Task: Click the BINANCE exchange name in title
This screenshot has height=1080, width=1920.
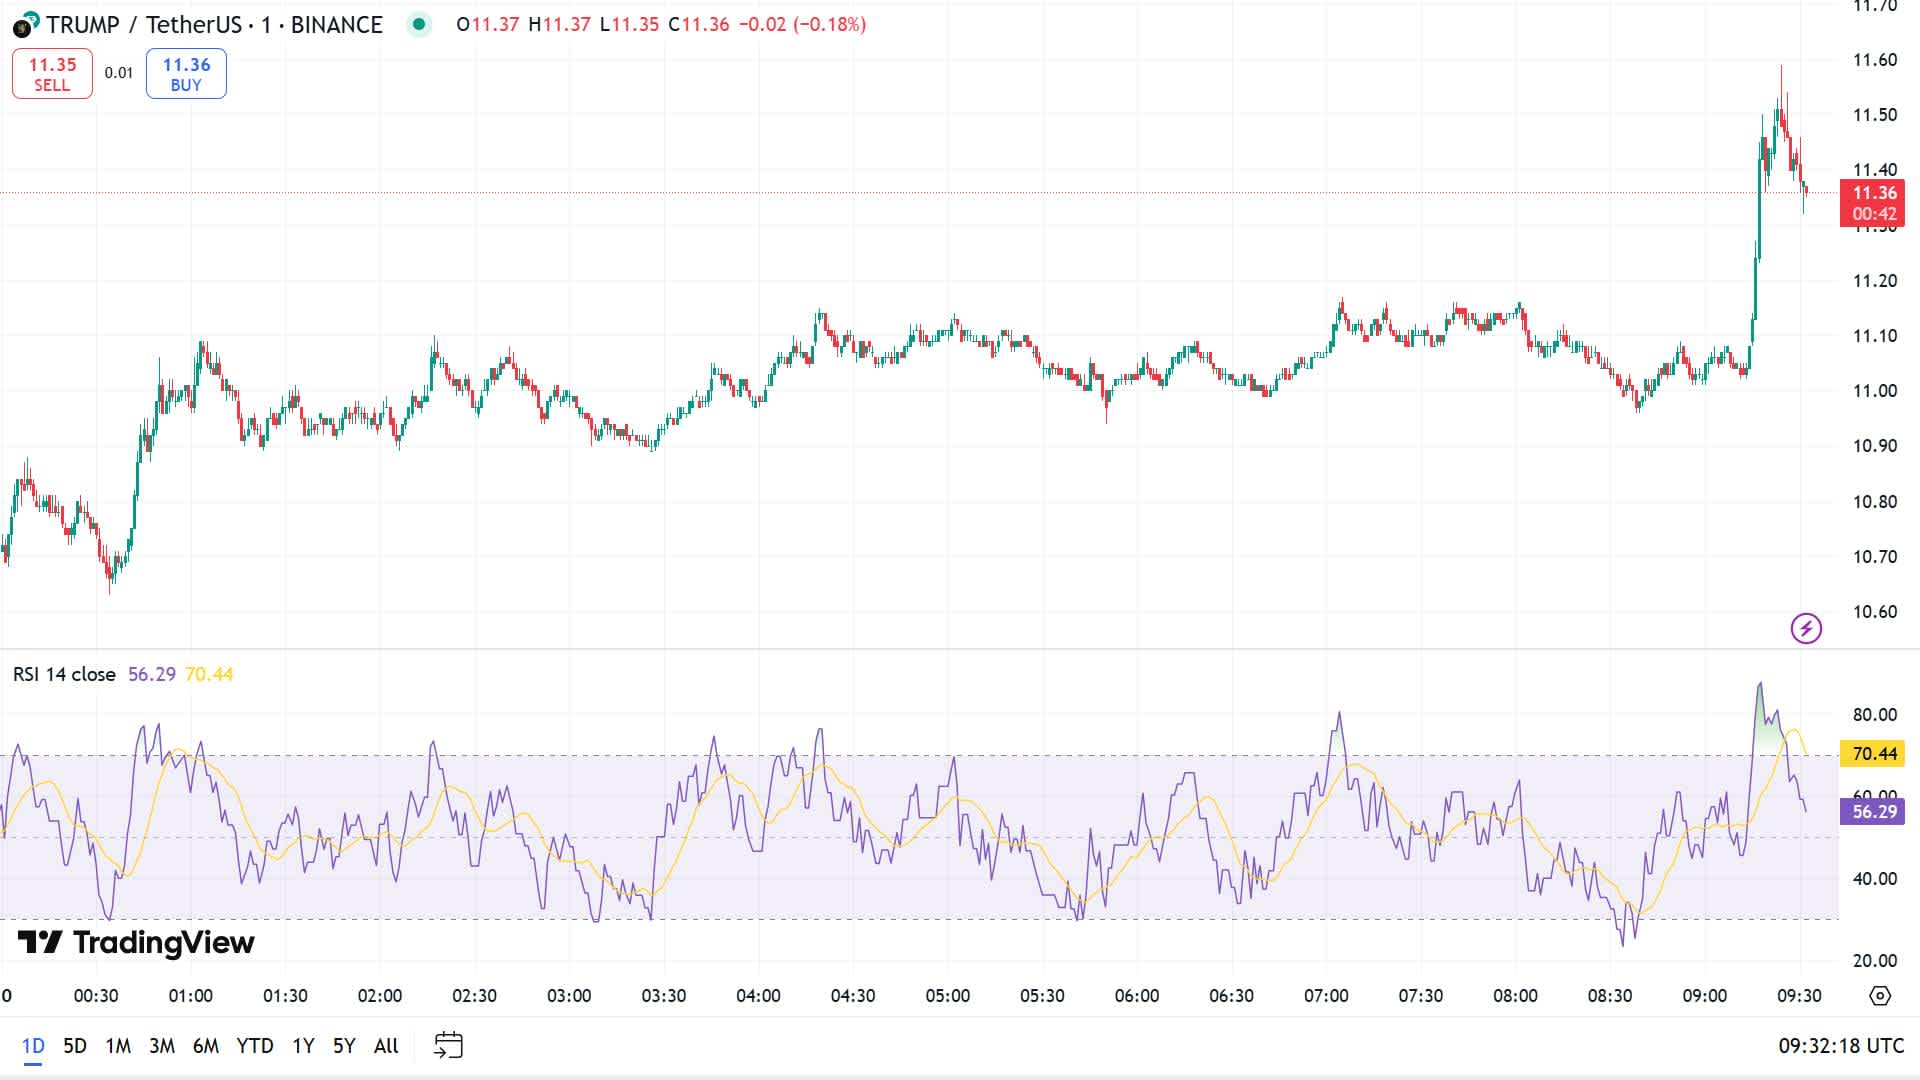Action: click(x=337, y=25)
